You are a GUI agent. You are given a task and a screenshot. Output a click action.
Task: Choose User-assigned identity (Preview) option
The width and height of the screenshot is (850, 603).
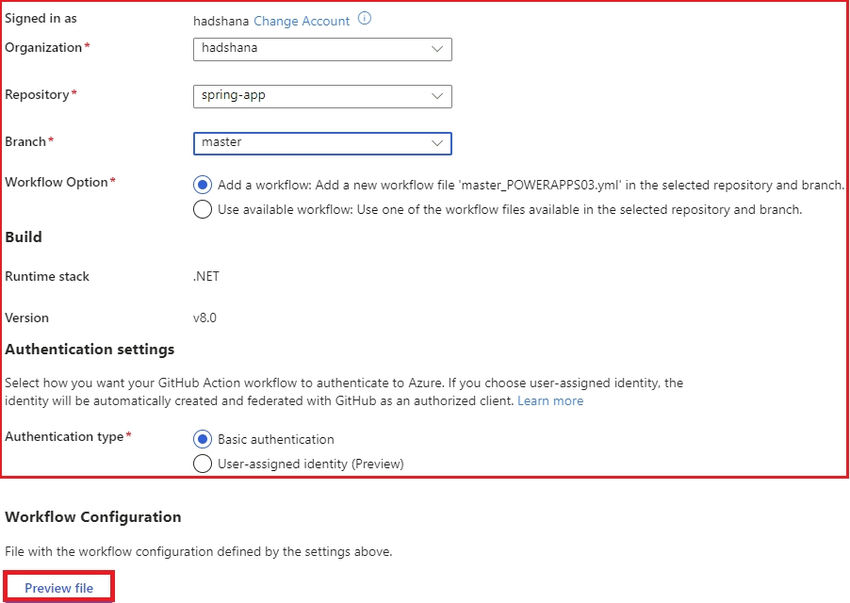[x=202, y=463]
